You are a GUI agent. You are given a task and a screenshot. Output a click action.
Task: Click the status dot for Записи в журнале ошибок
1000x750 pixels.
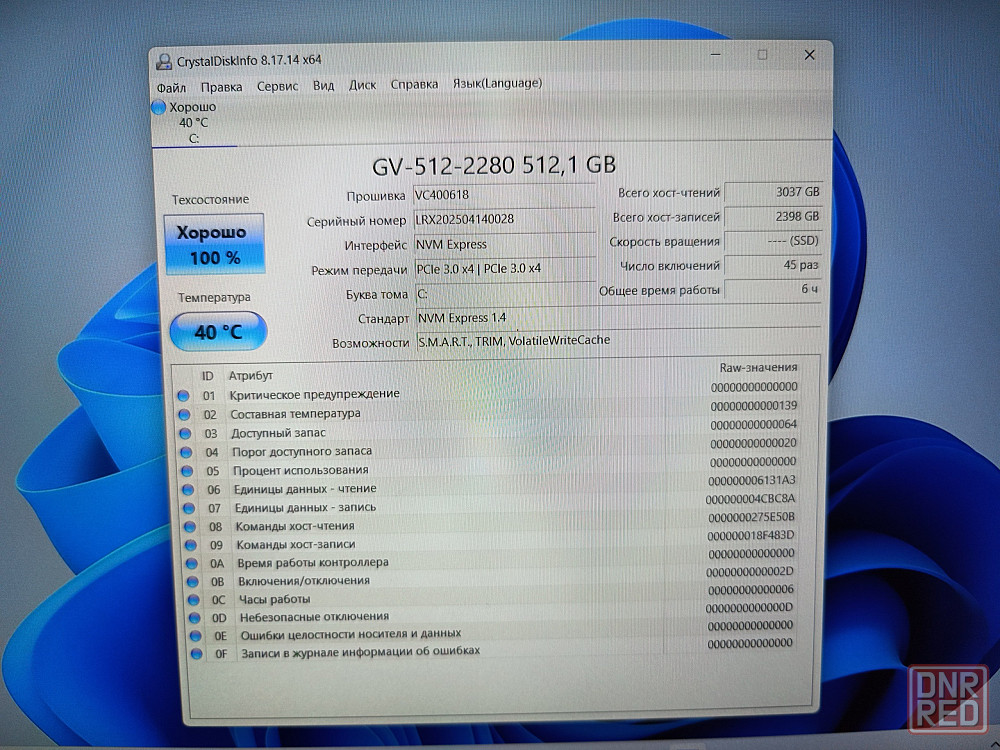click(x=196, y=654)
